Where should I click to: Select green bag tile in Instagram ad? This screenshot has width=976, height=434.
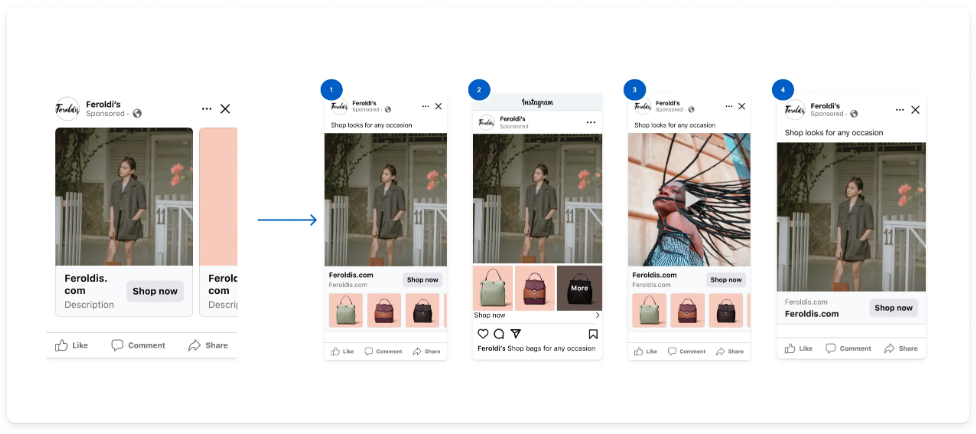pos(493,288)
